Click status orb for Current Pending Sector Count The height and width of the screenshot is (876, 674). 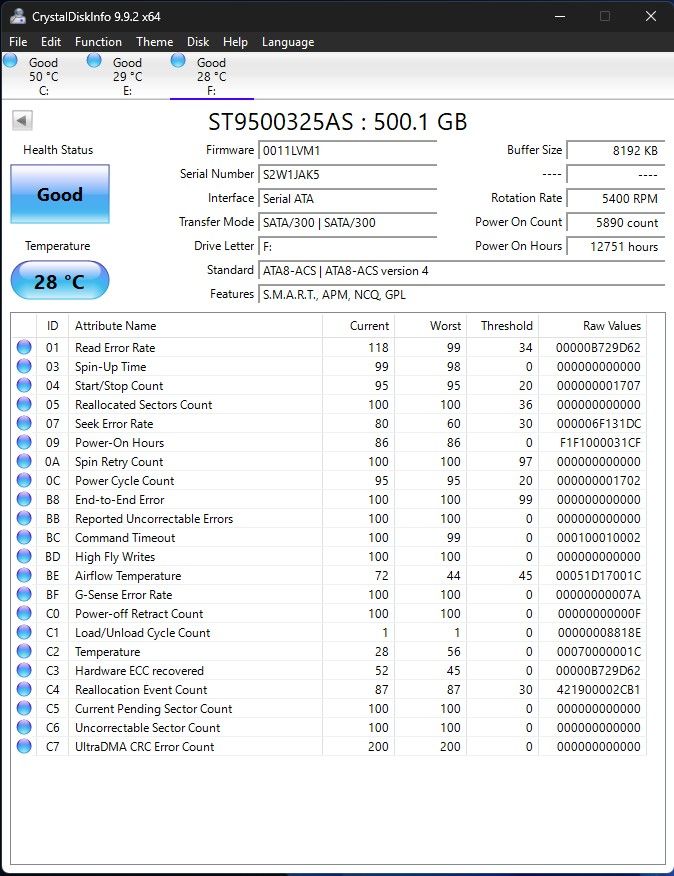coord(24,708)
